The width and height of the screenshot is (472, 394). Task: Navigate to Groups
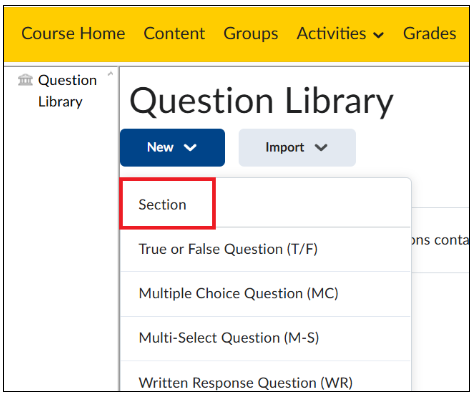251,34
